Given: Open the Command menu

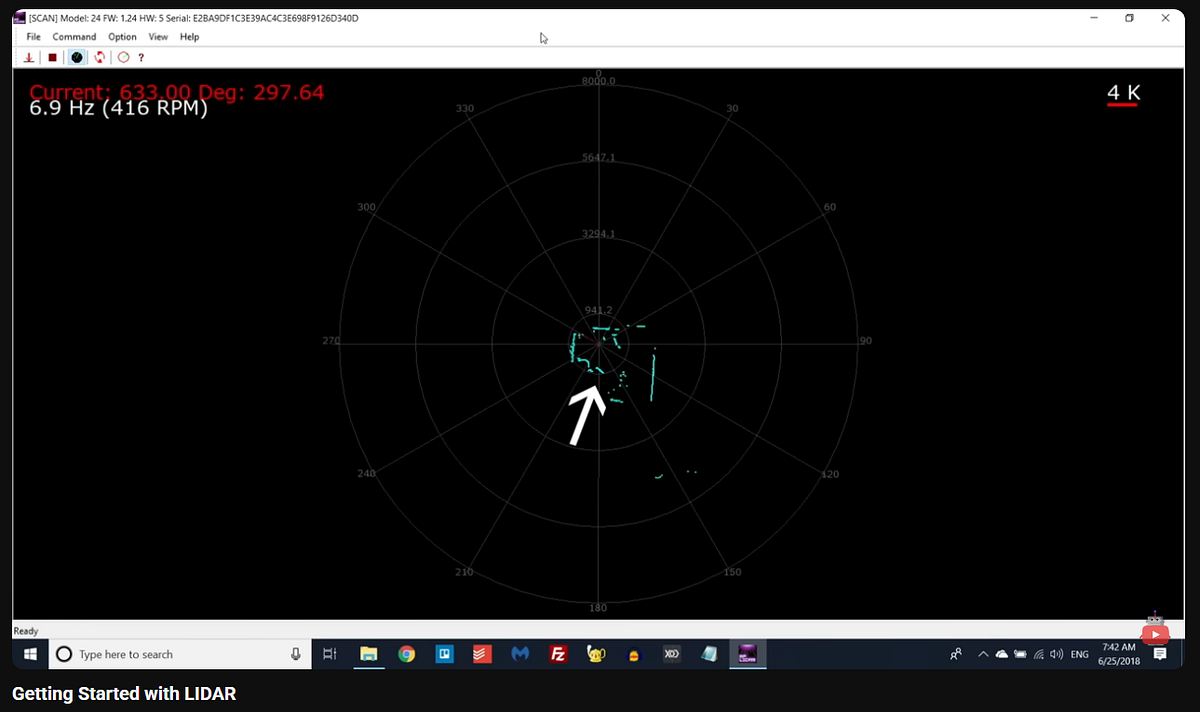Looking at the screenshot, I should [75, 37].
